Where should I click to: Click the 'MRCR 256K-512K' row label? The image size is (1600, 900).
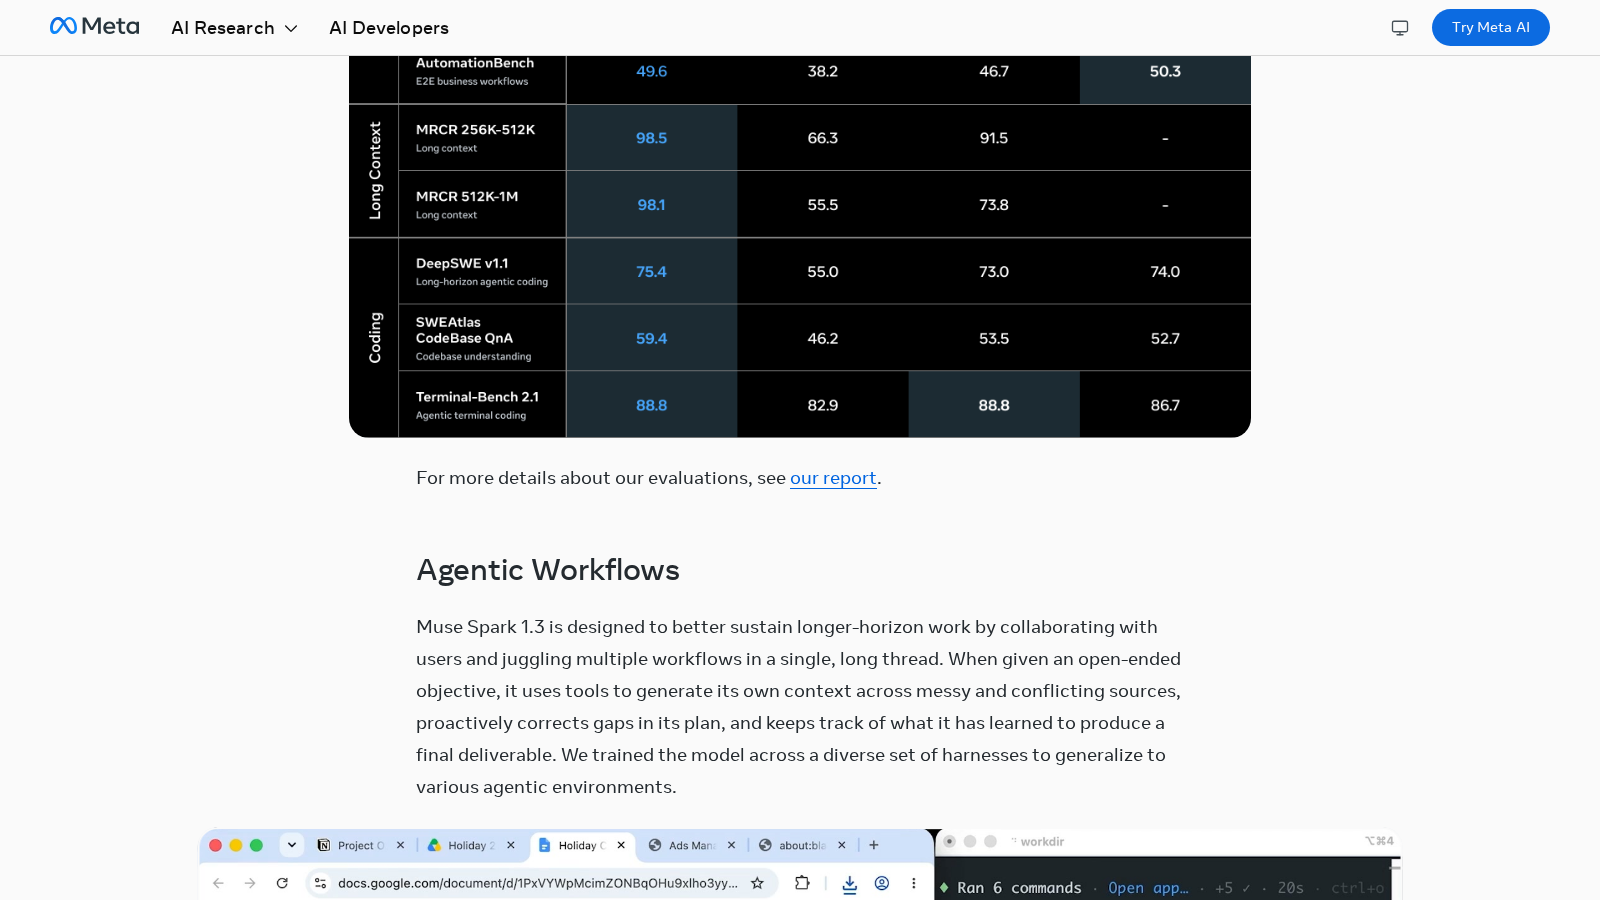475,130
